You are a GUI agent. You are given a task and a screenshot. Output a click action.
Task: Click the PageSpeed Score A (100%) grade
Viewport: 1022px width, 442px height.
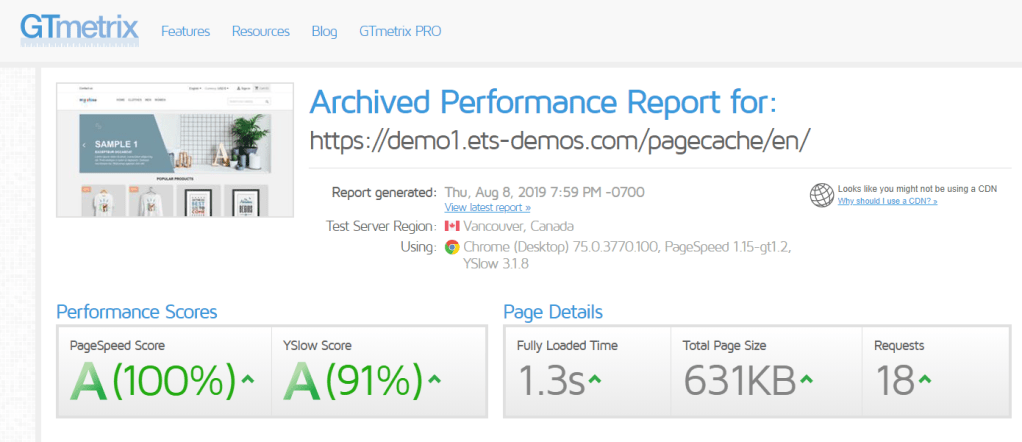[152, 379]
